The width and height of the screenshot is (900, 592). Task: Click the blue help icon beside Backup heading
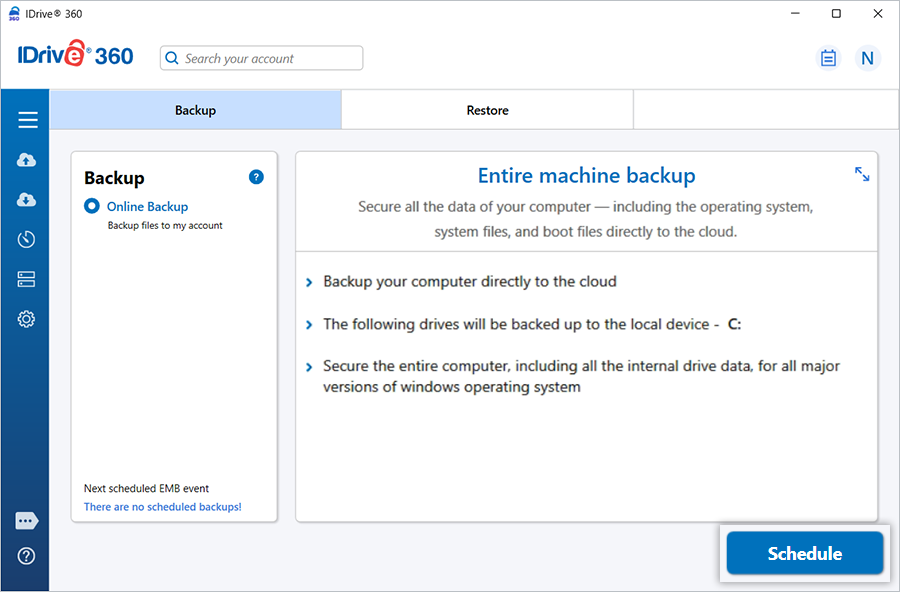[x=256, y=177]
